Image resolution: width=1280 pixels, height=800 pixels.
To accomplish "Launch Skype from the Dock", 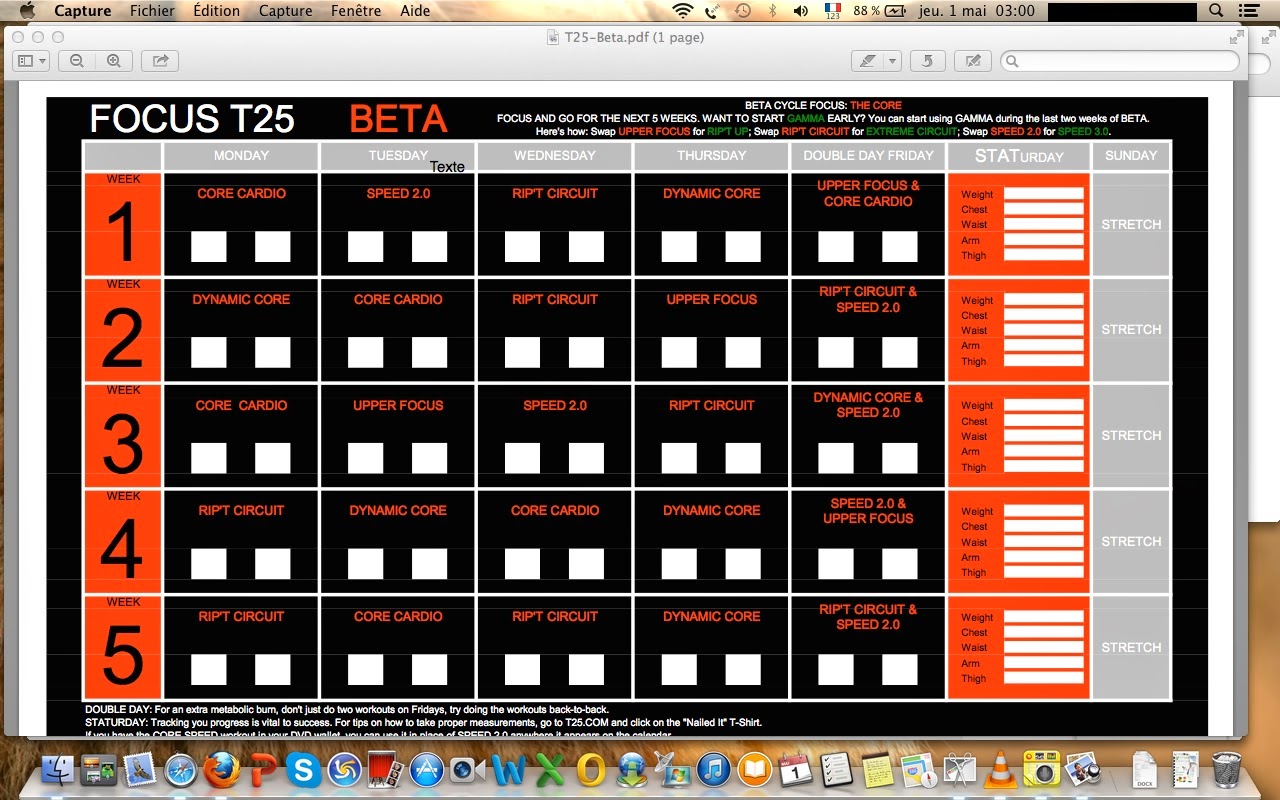I will (x=304, y=771).
